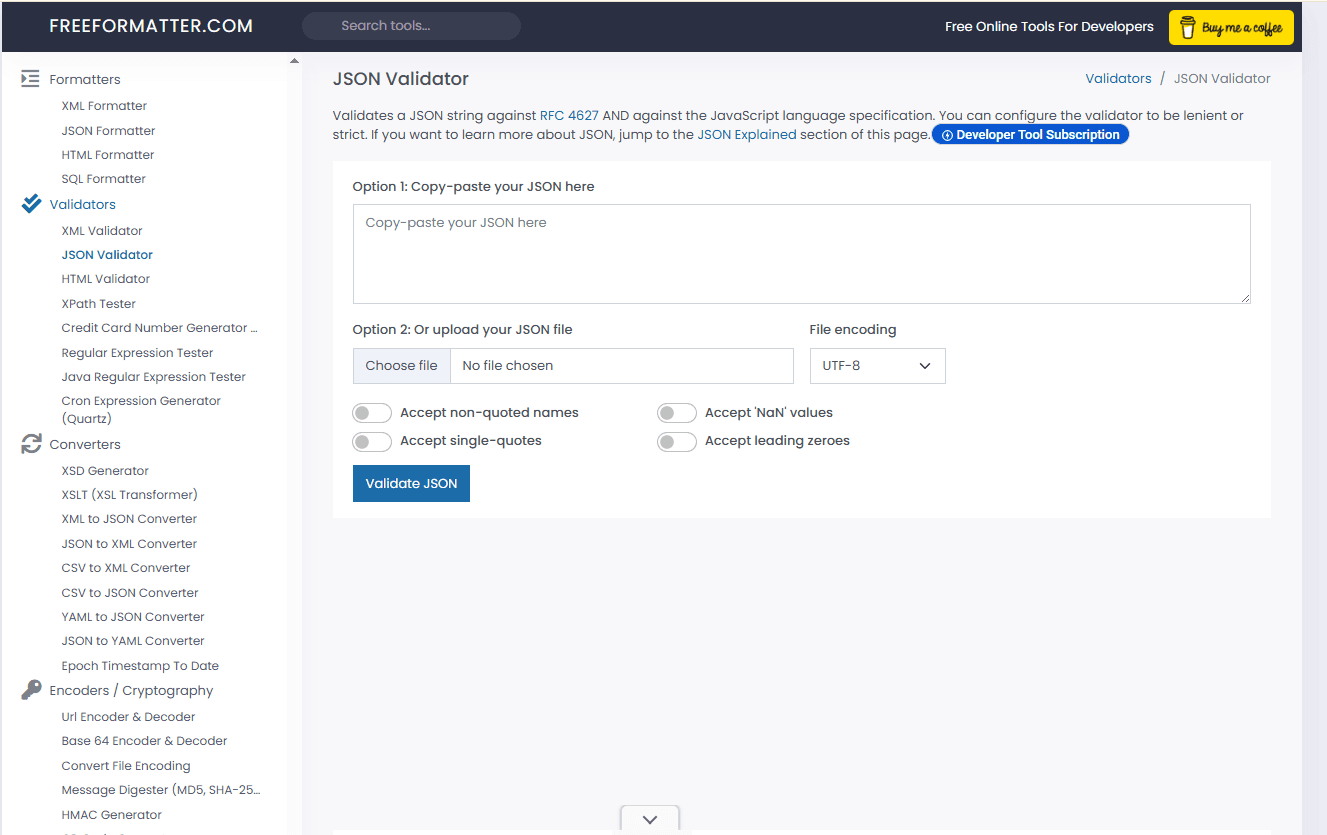Enable Accept 'NaN' values
The height and width of the screenshot is (835, 1327).
click(676, 412)
